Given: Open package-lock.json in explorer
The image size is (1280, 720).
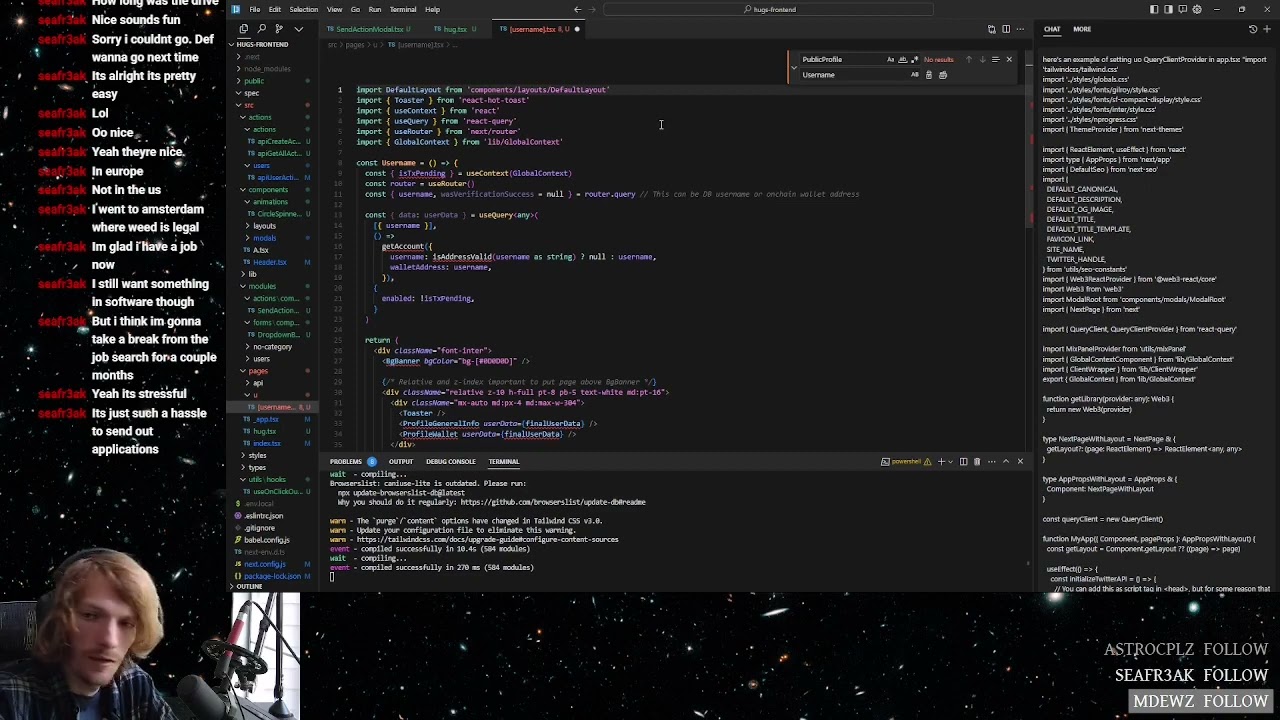Looking at the screenshot, I should point(271,576).
